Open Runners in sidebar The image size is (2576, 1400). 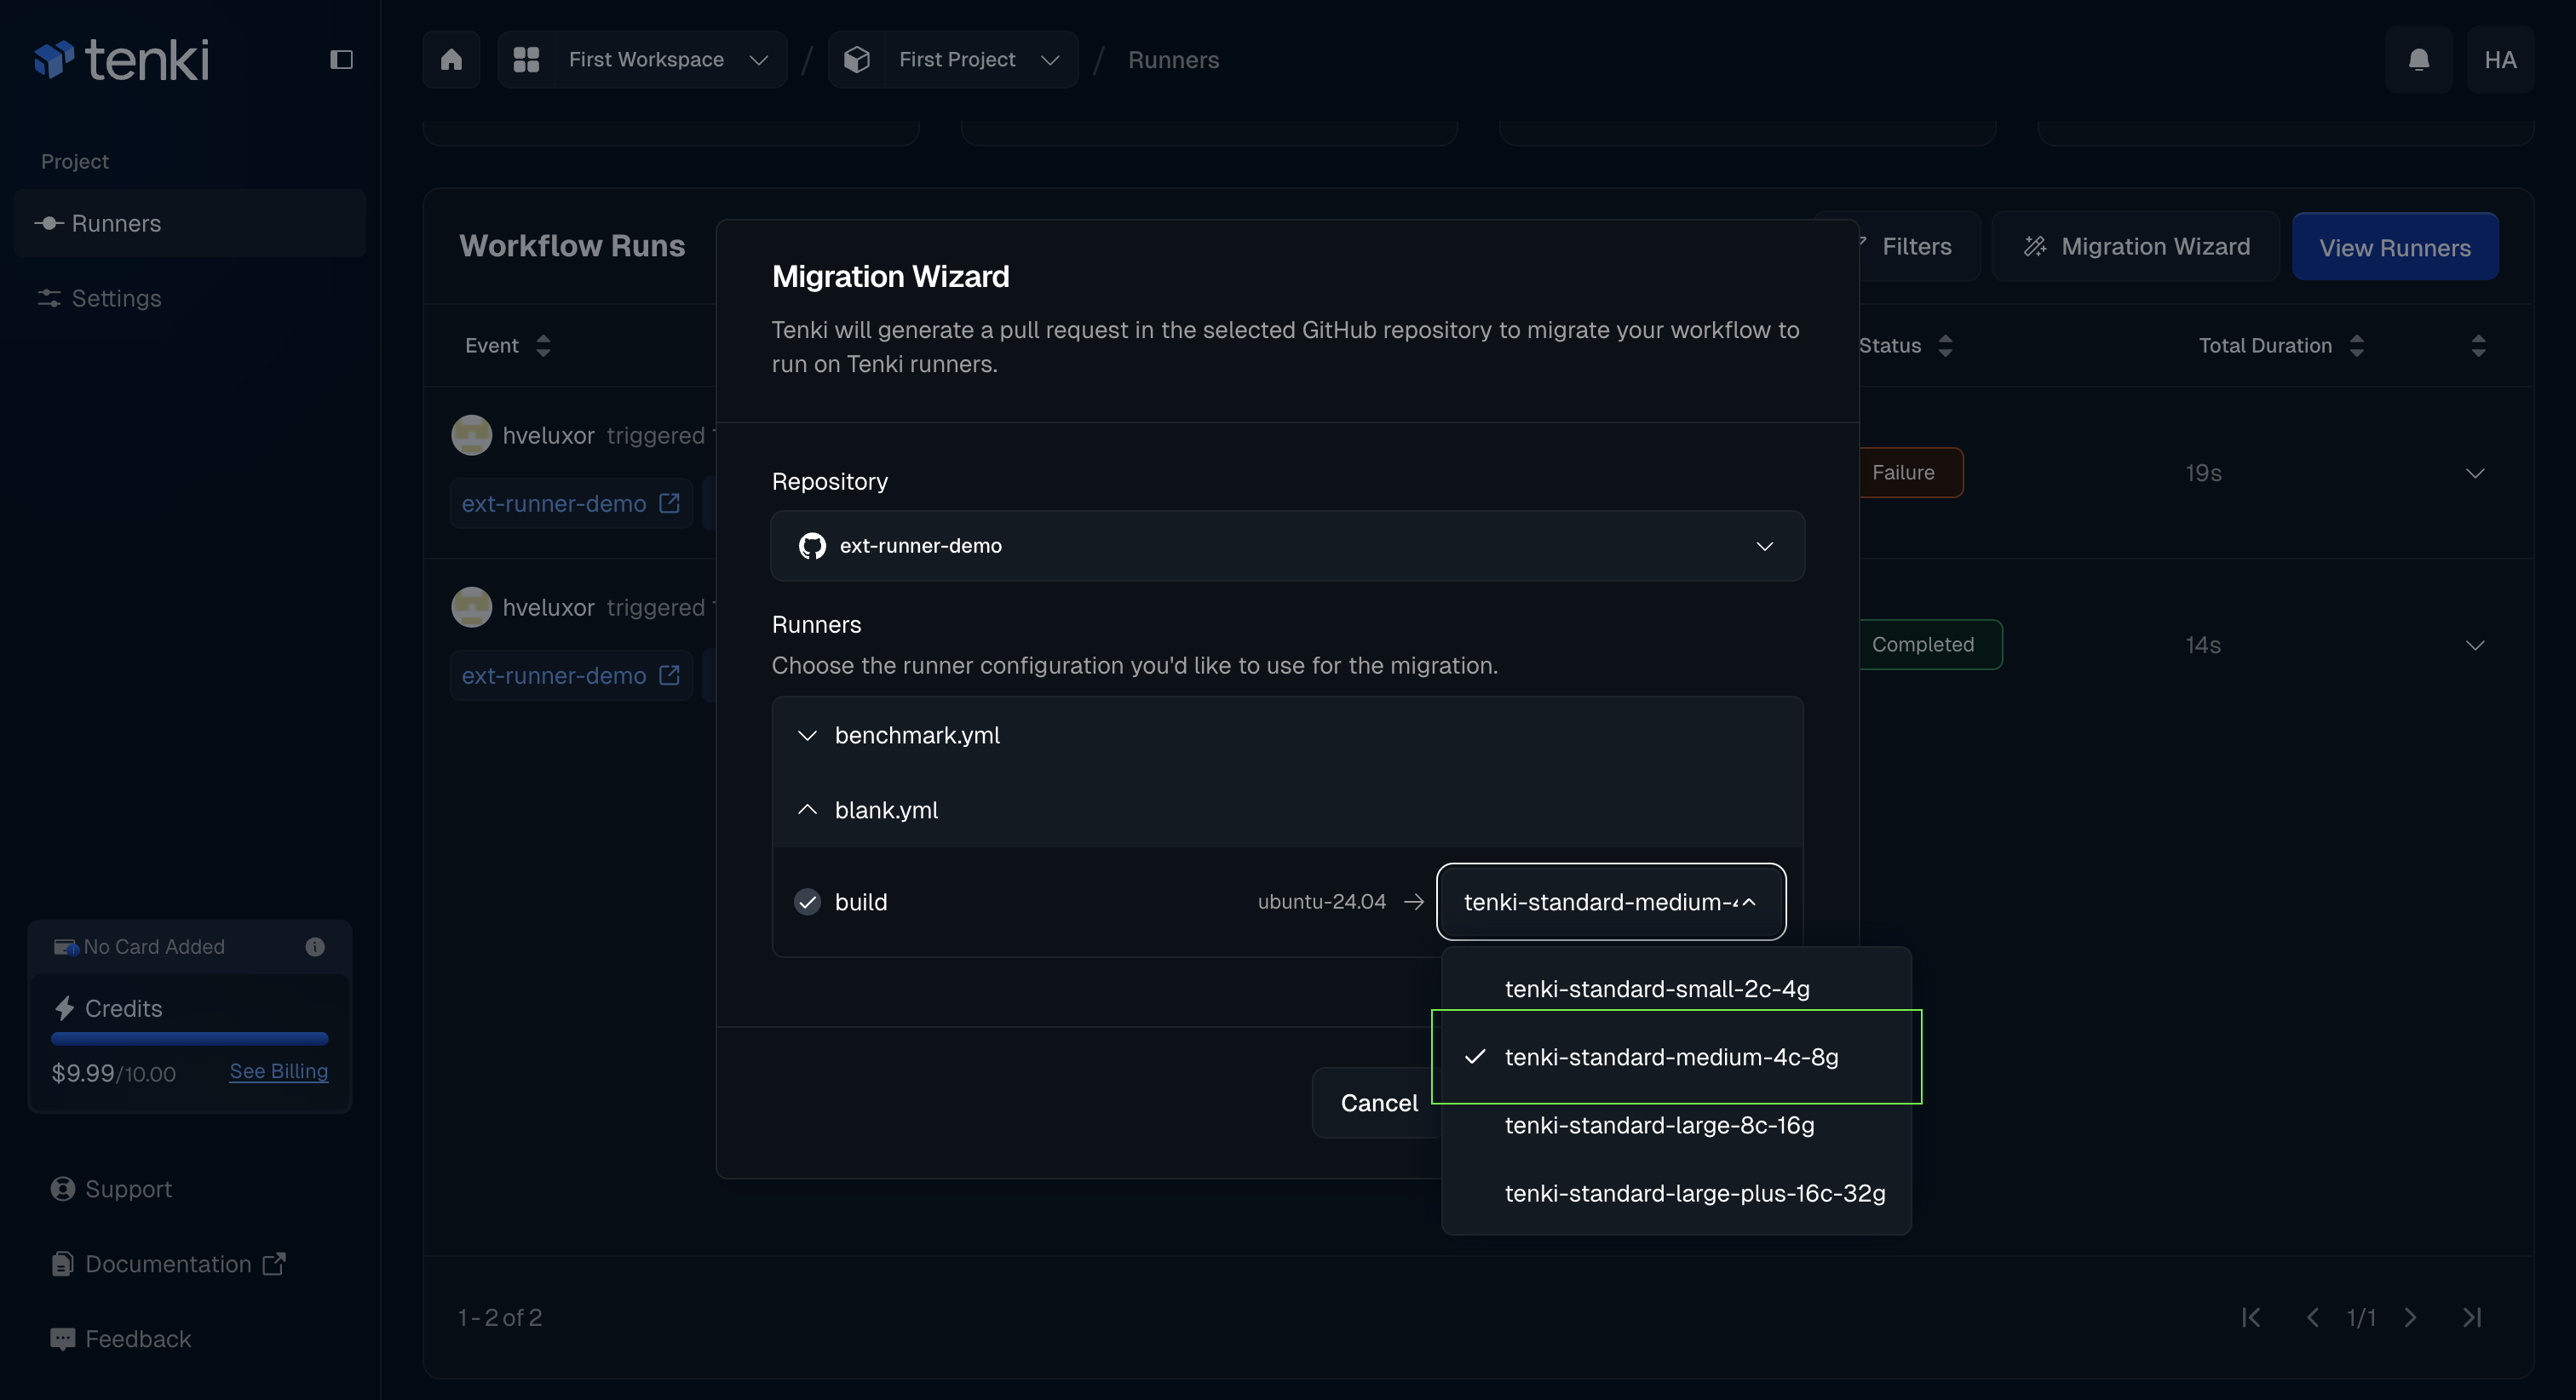190,223
